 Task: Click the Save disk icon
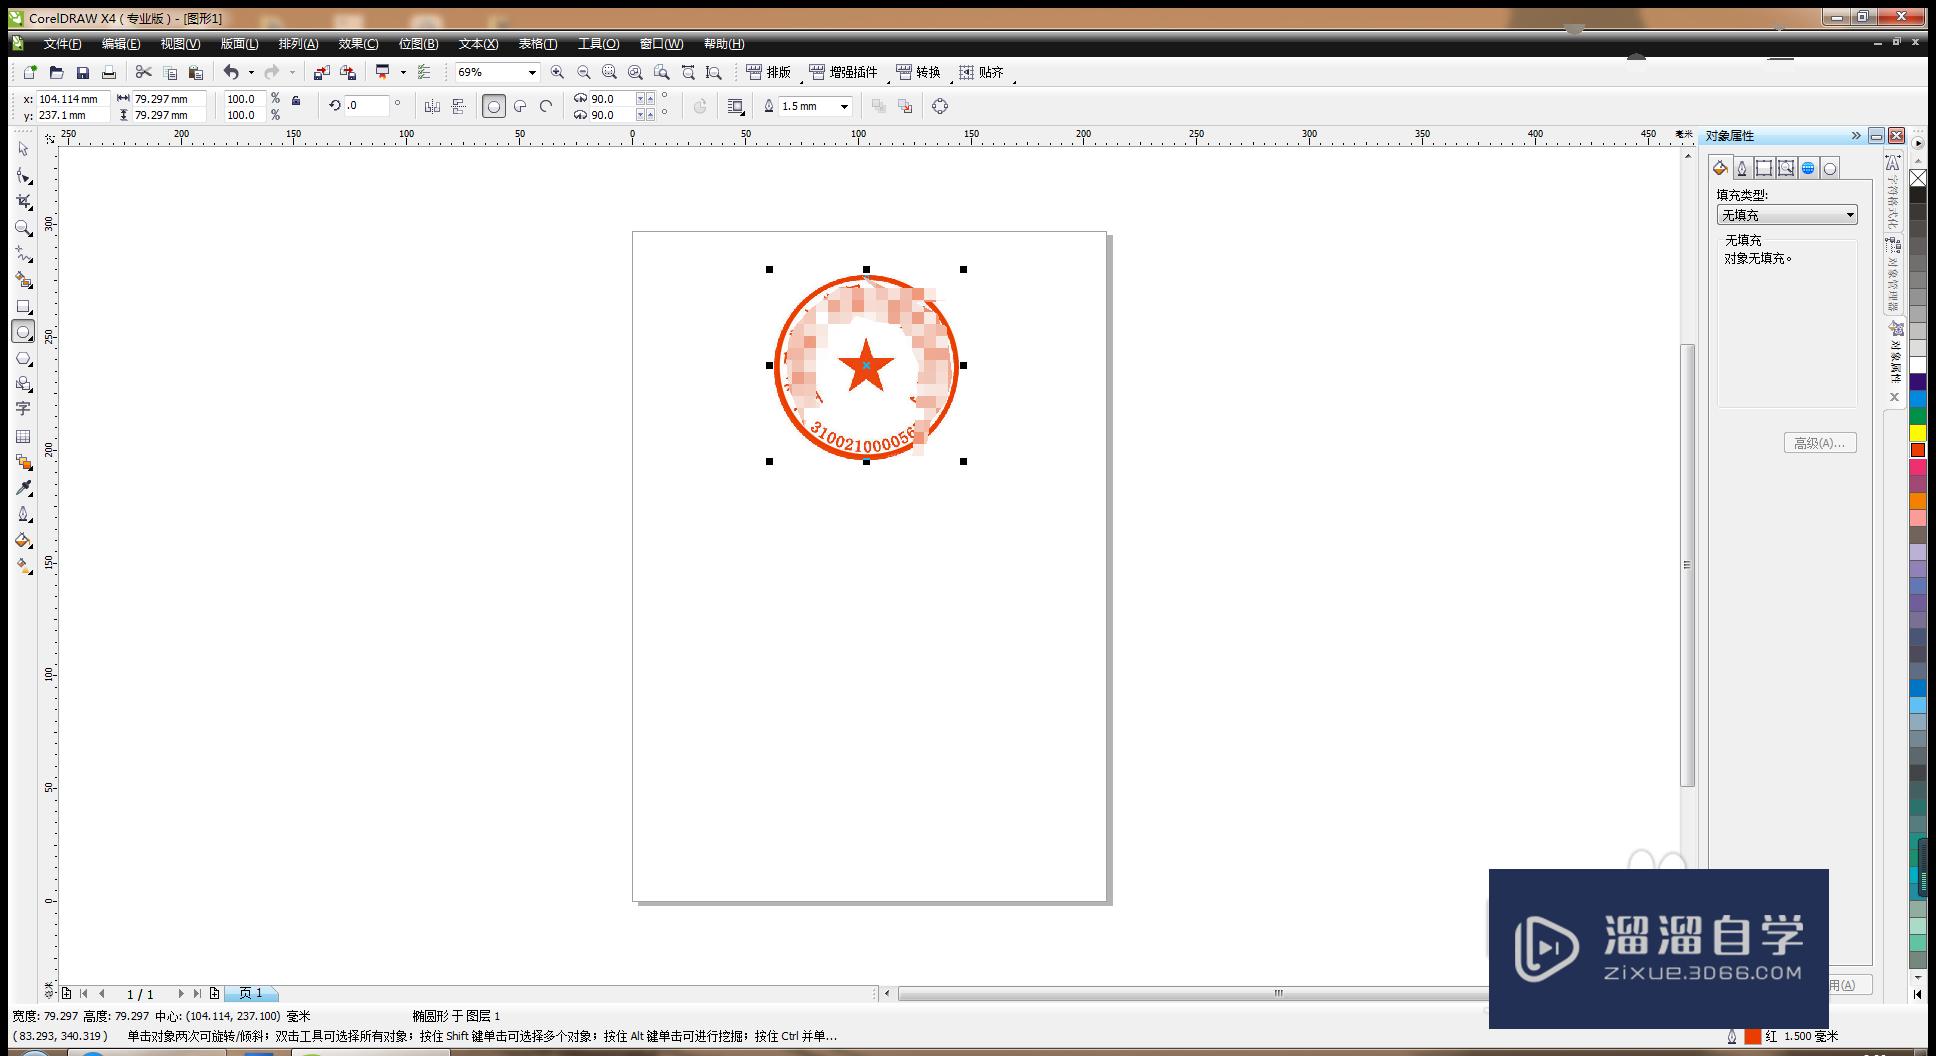coord(83,72)
